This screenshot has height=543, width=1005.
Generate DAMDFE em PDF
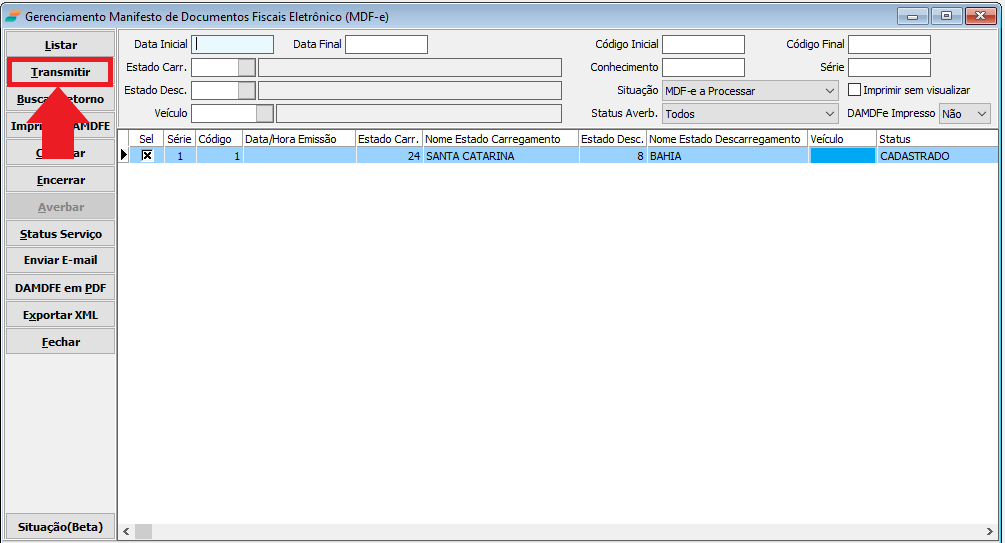click(x=60, y=288)
